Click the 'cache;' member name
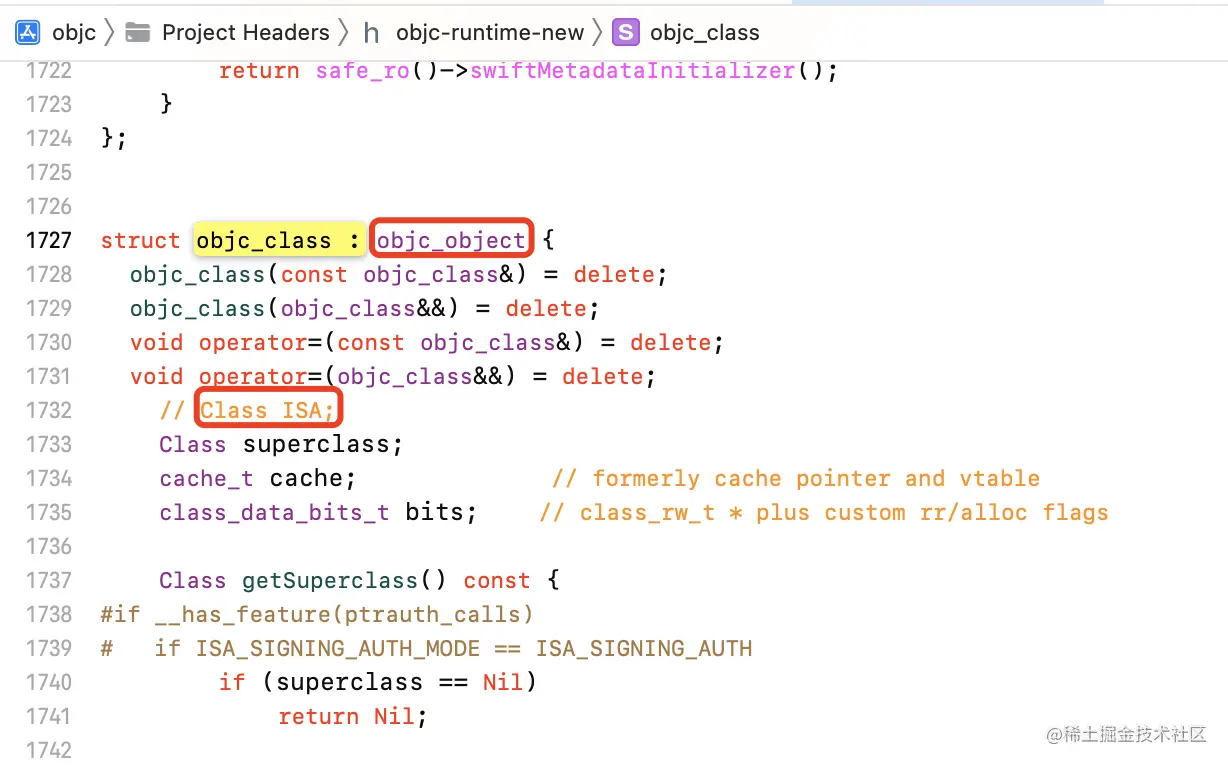This screenshot has height=766, width=1228. pyautogui.click(x=313, y=478)
